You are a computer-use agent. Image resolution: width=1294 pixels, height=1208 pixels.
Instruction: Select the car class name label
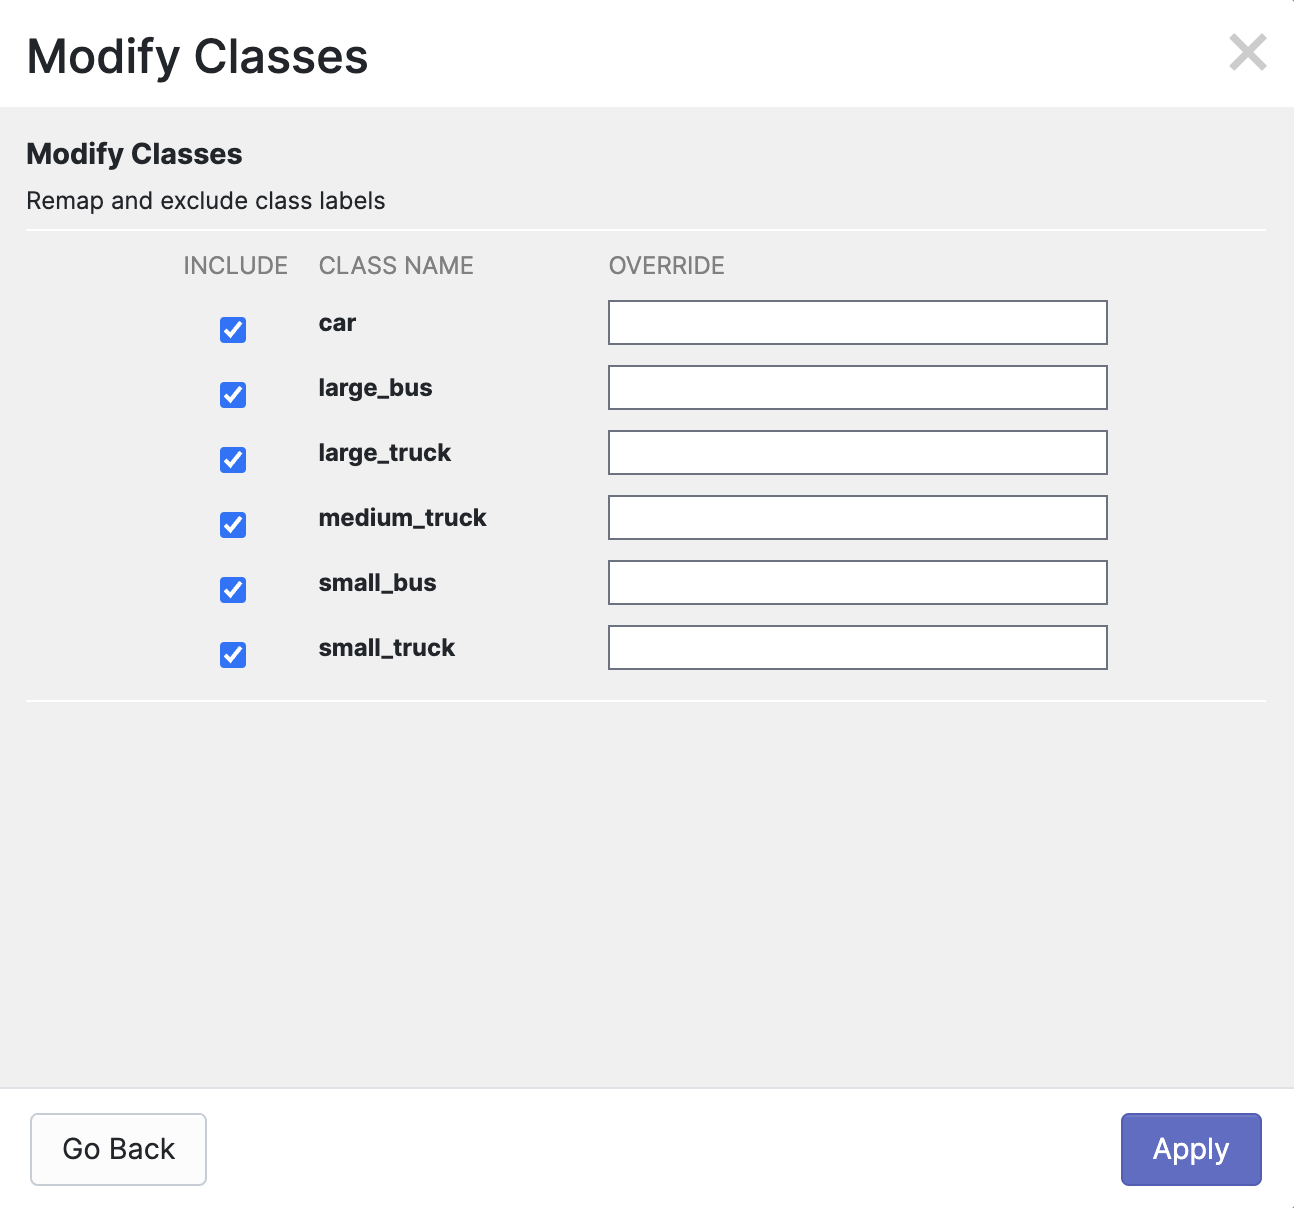tap(337, 323)
